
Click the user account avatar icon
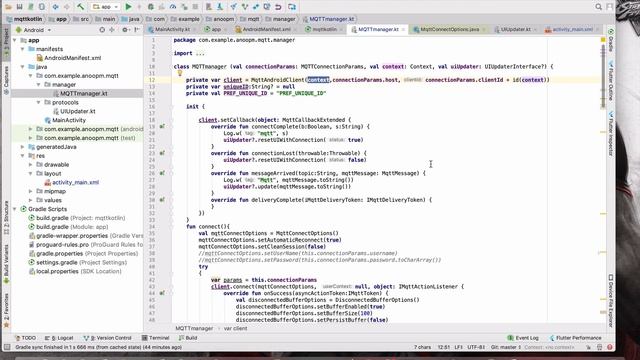[609, 7]
